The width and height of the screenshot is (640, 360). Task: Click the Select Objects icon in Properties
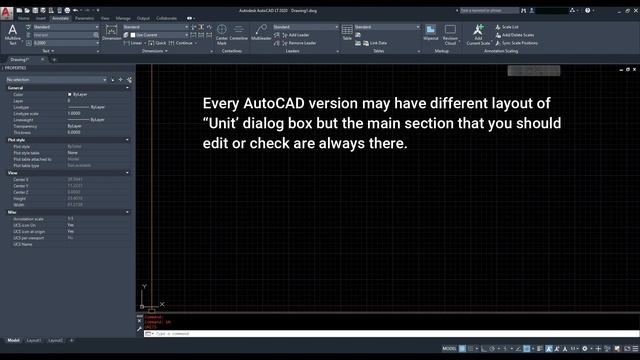(x=120, y=80)
